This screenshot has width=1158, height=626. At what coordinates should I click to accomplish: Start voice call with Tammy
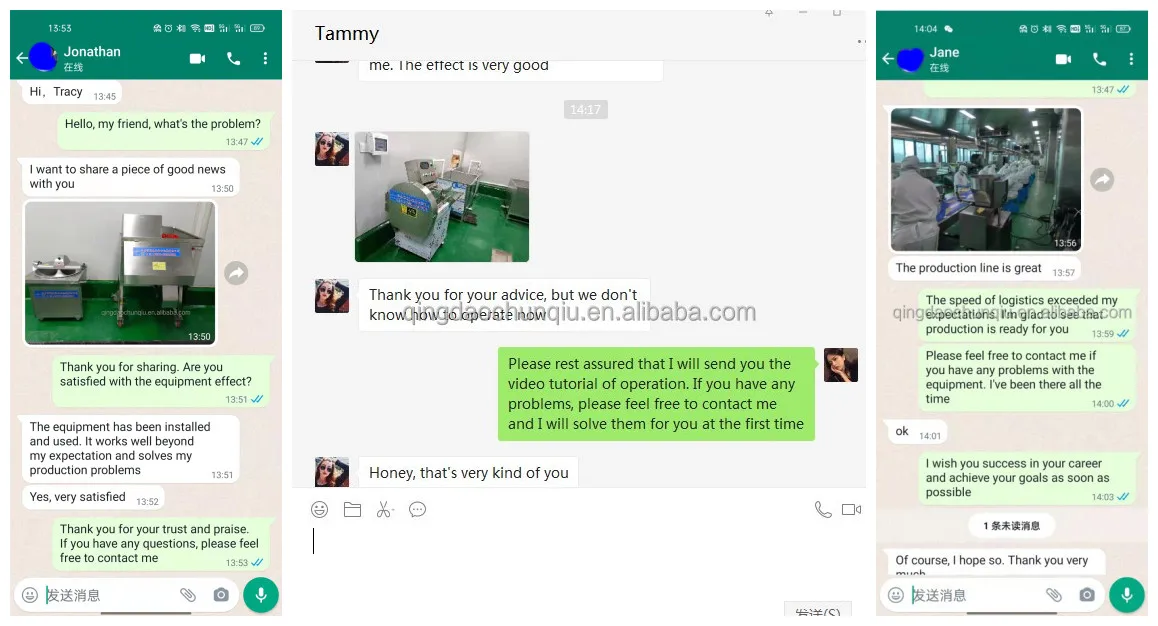click(x=823, y=509)
